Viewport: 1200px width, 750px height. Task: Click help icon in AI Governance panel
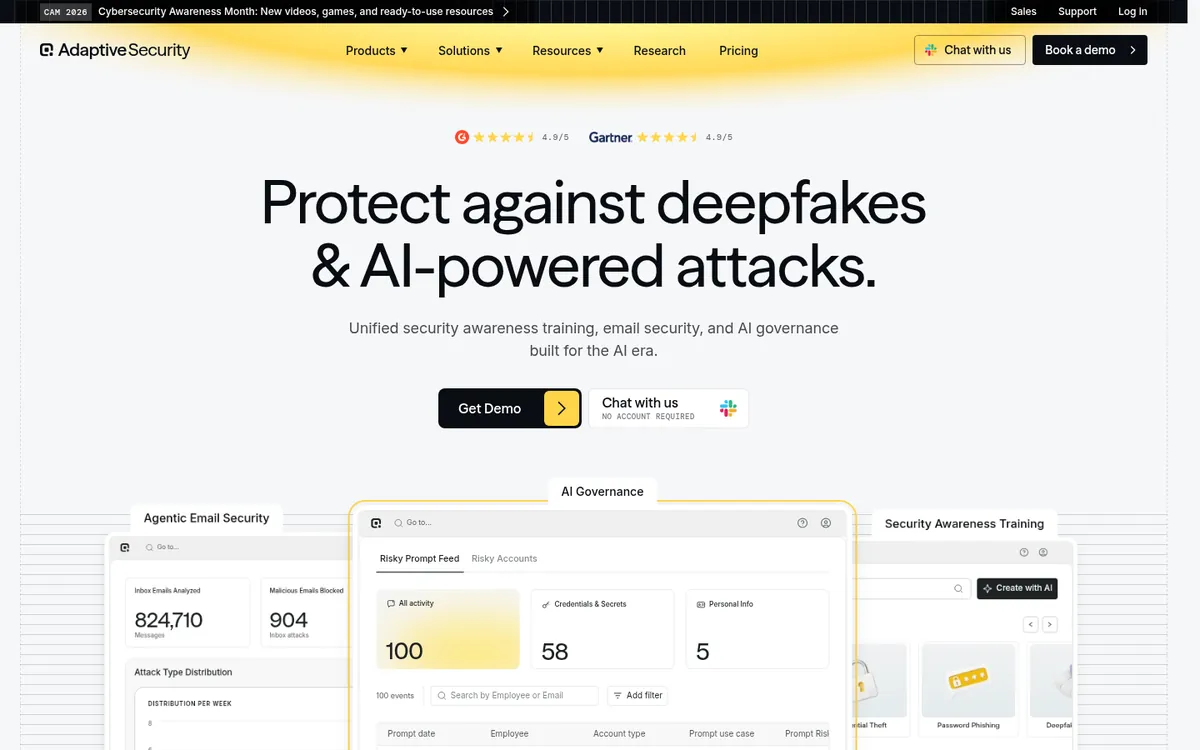pos(802,523)
